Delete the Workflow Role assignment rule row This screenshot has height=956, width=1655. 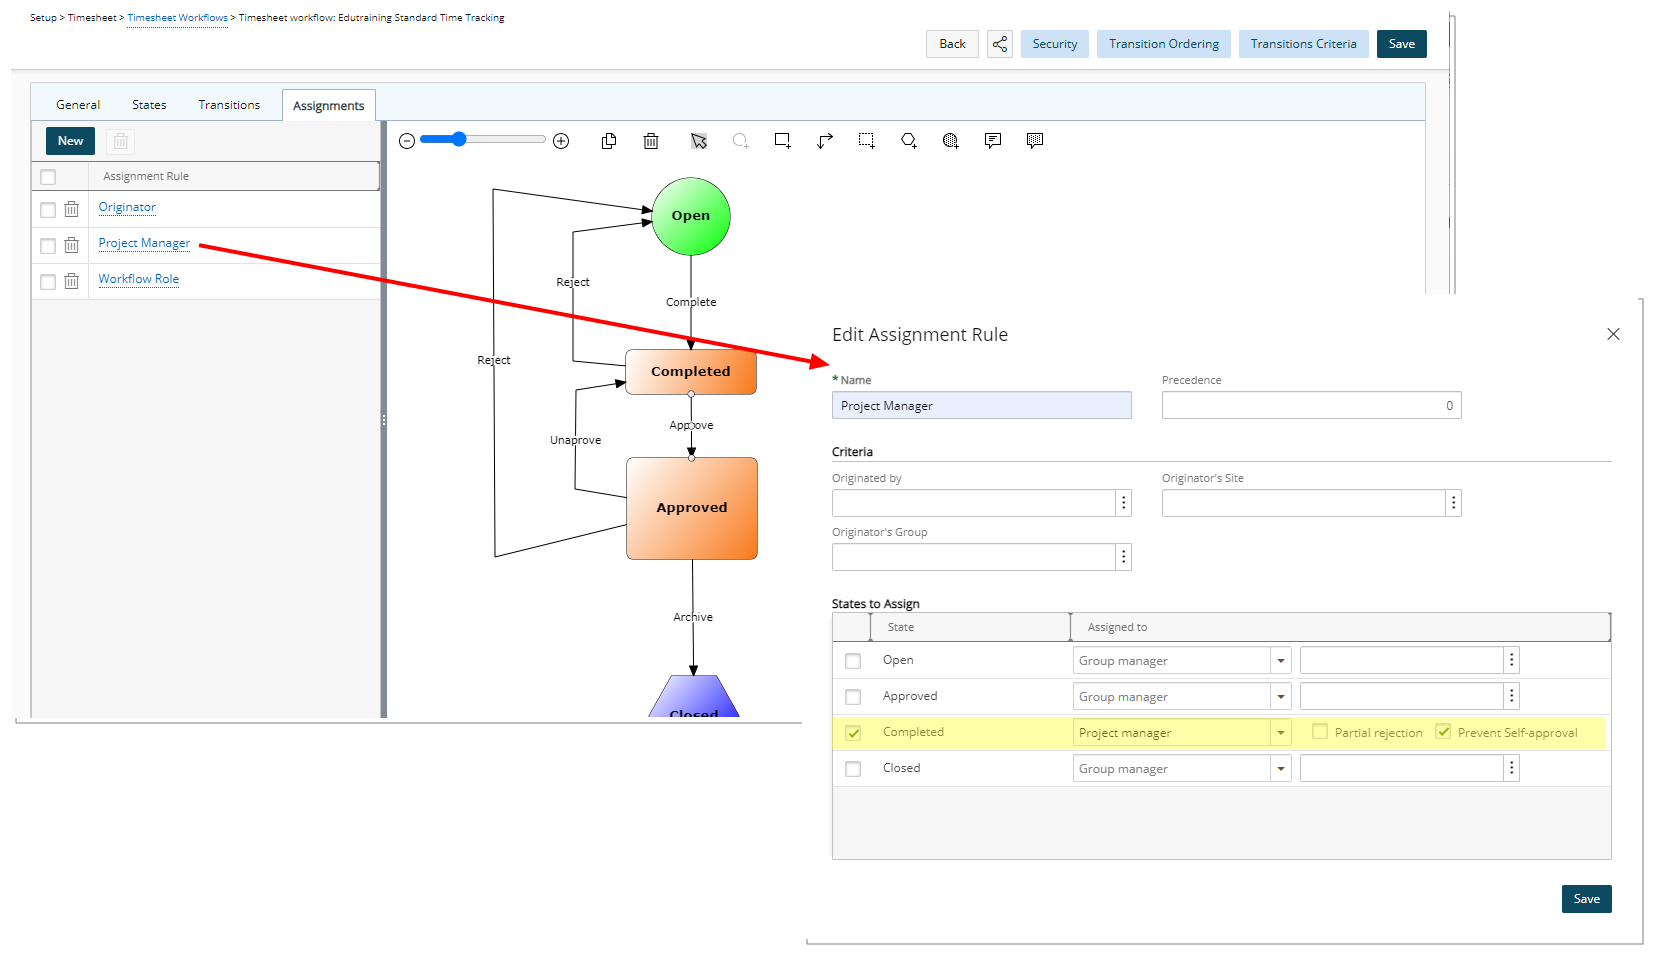pyautogui.click(x=72, y=281)
